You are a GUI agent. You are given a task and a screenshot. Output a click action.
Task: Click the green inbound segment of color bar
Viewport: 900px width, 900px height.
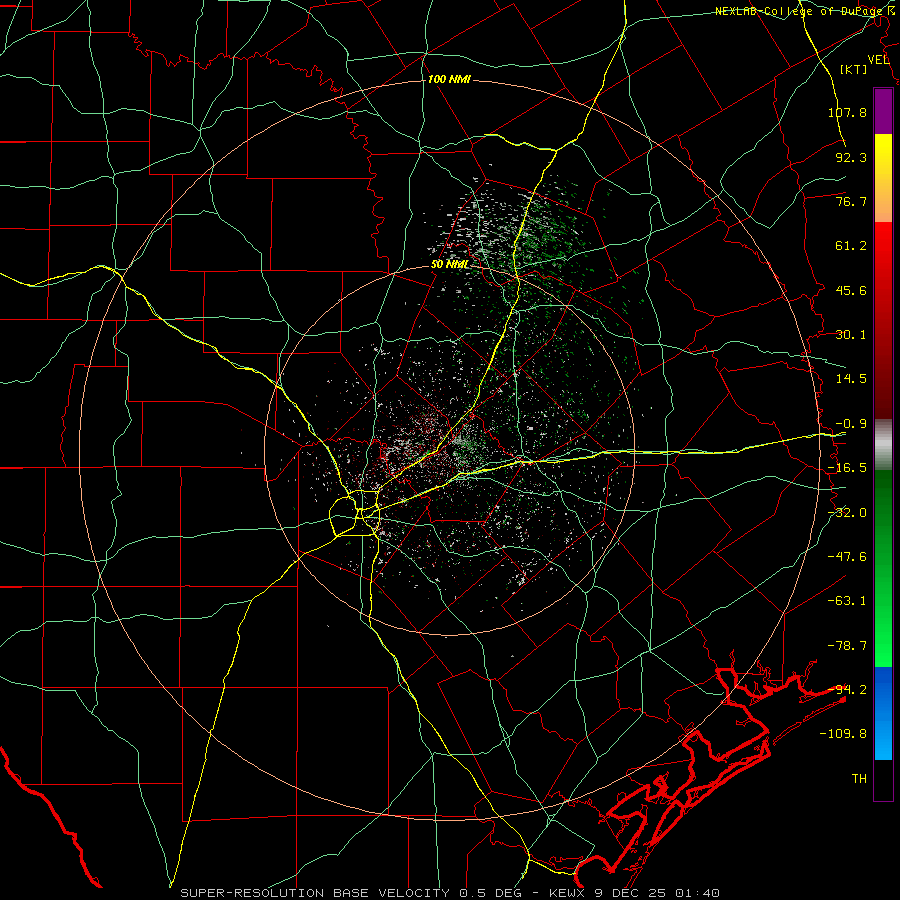[883, 568]
